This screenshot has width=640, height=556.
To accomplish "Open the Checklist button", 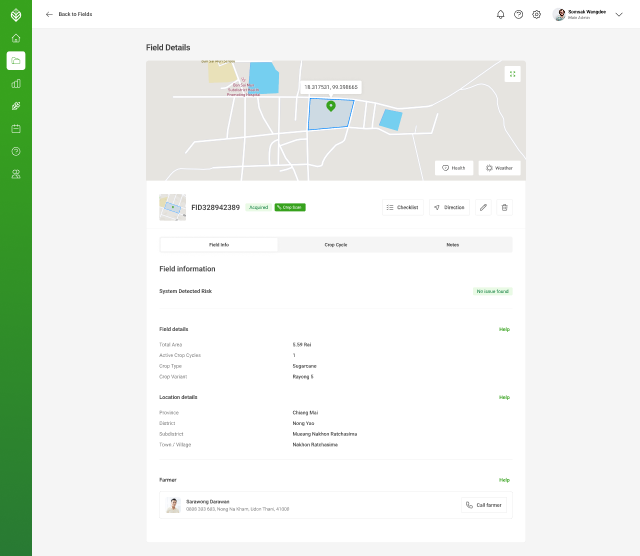I will (403, 207).
